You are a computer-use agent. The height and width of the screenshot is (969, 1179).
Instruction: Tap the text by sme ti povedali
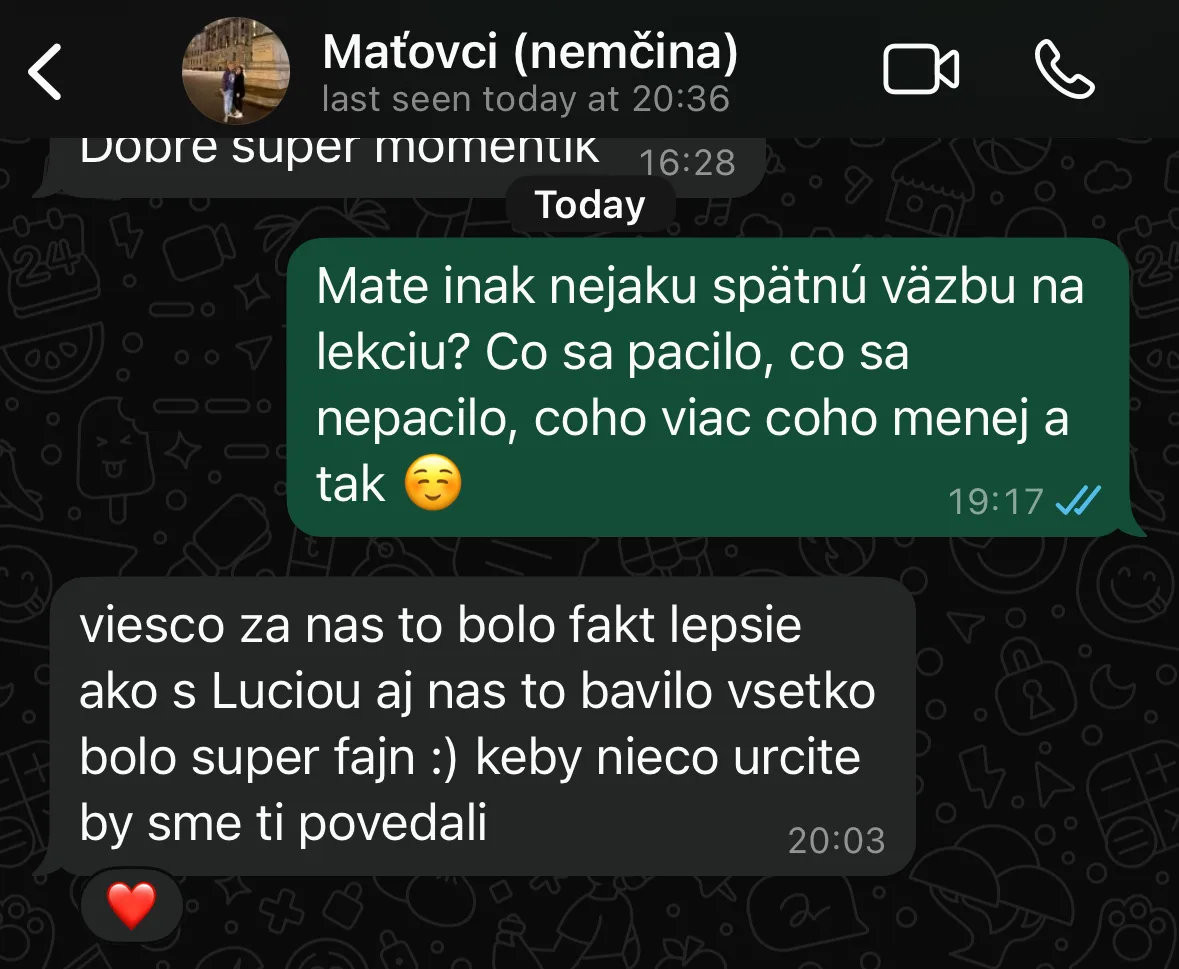point(283,824)
